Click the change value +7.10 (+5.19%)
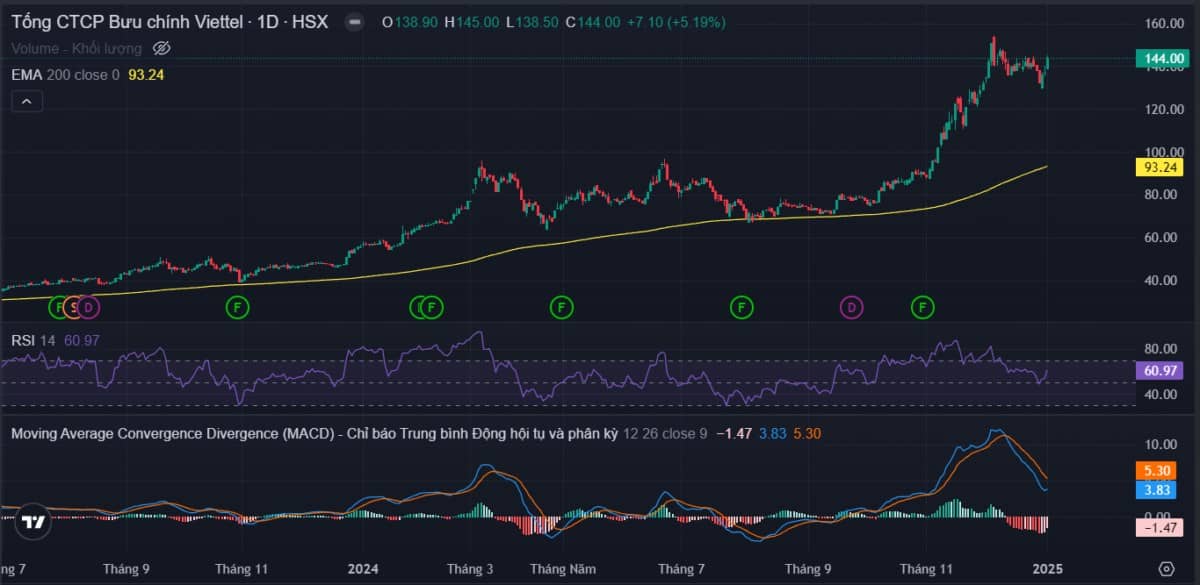 (677, 22)
